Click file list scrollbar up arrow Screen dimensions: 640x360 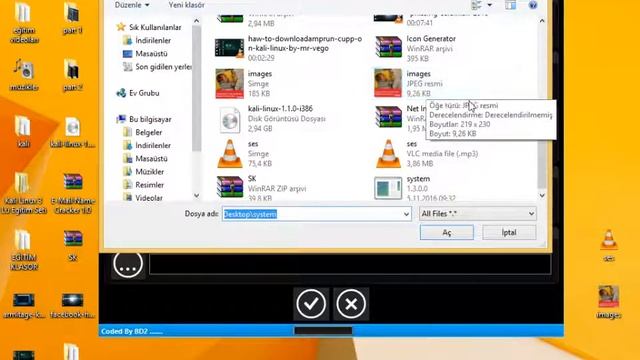[542, 21]
